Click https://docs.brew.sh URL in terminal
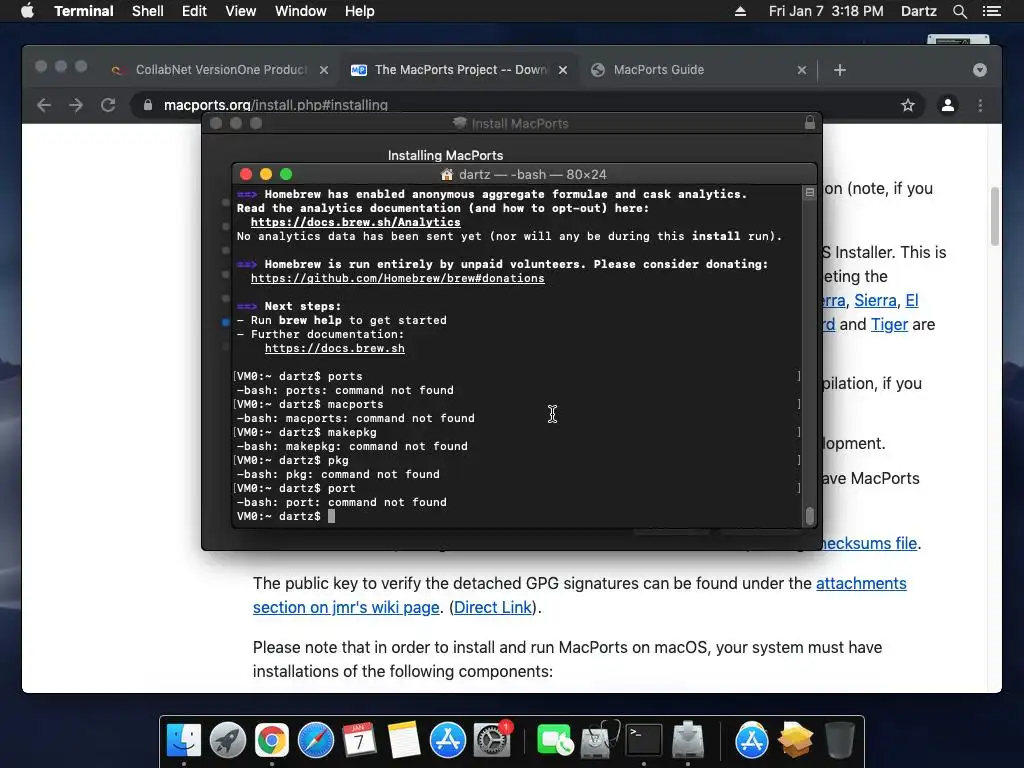The width and height of the screenshot is (1024, 768). tap(335, 348)
